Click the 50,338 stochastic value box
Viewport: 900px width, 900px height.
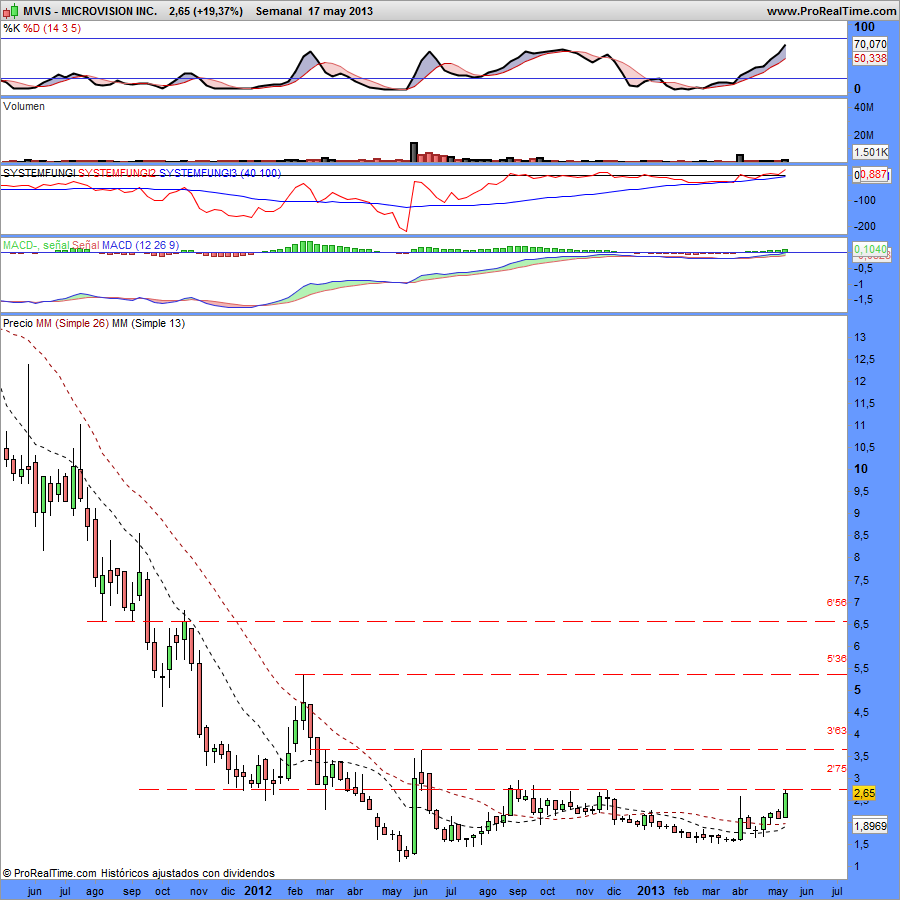click(x=870, y=58)
